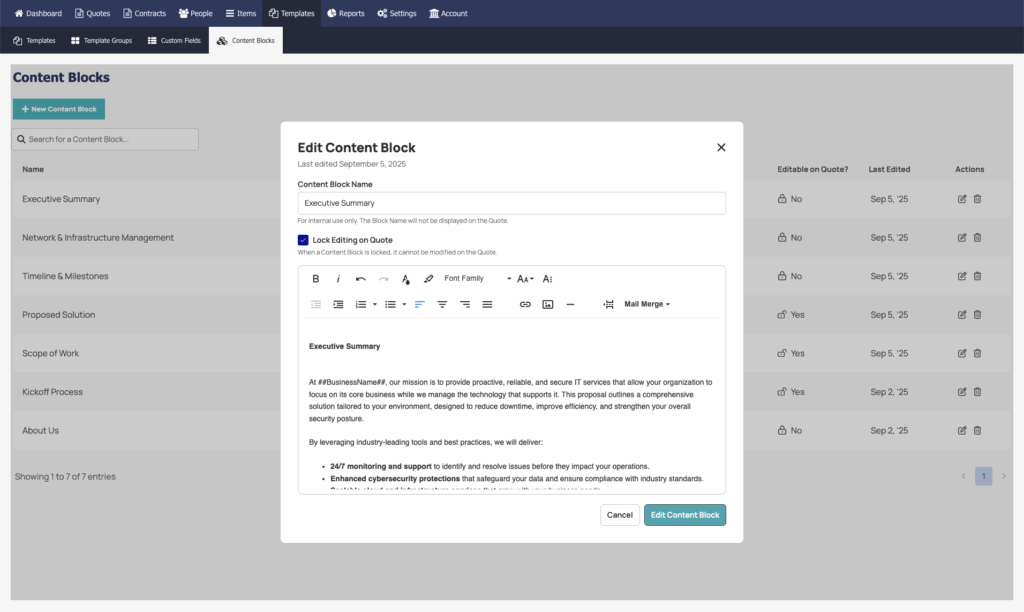Insert a link using the chain icon

525,304
